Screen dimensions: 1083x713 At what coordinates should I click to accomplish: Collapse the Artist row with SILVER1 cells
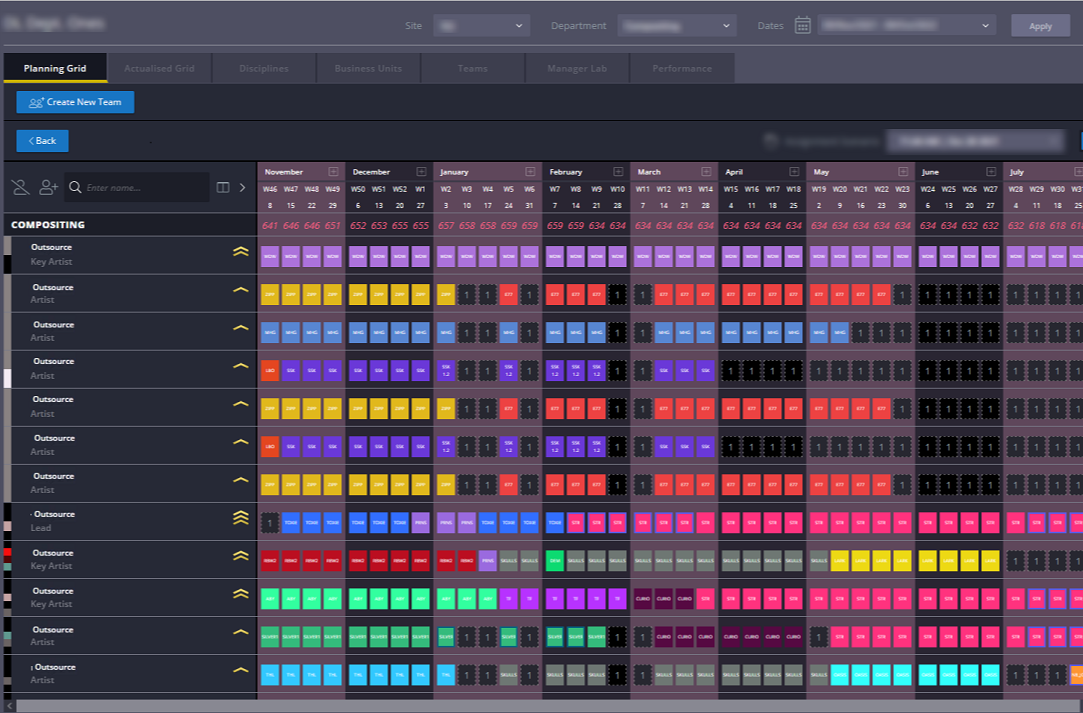click(240, 632)
